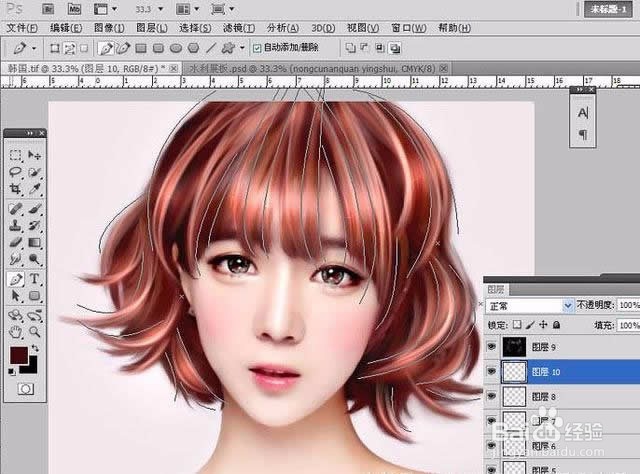Select the Eraser tool
The height and width of the screenshot is (474, 640).
click(16, 243)
